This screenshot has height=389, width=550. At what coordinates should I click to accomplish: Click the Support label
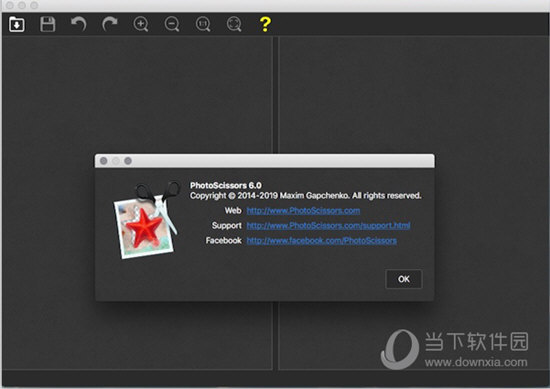click(x=227, y=226)
